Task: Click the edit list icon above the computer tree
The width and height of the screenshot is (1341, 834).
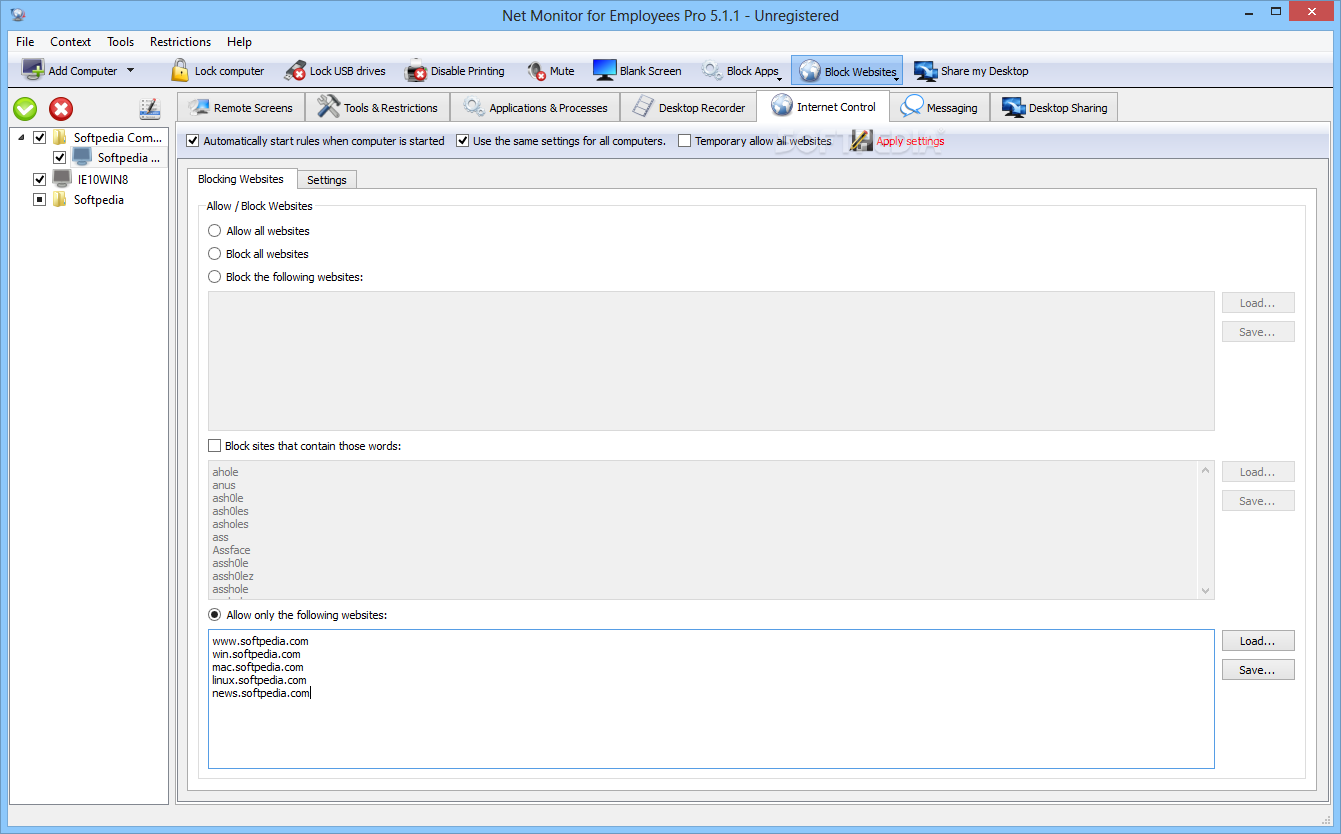Action: 150,109
